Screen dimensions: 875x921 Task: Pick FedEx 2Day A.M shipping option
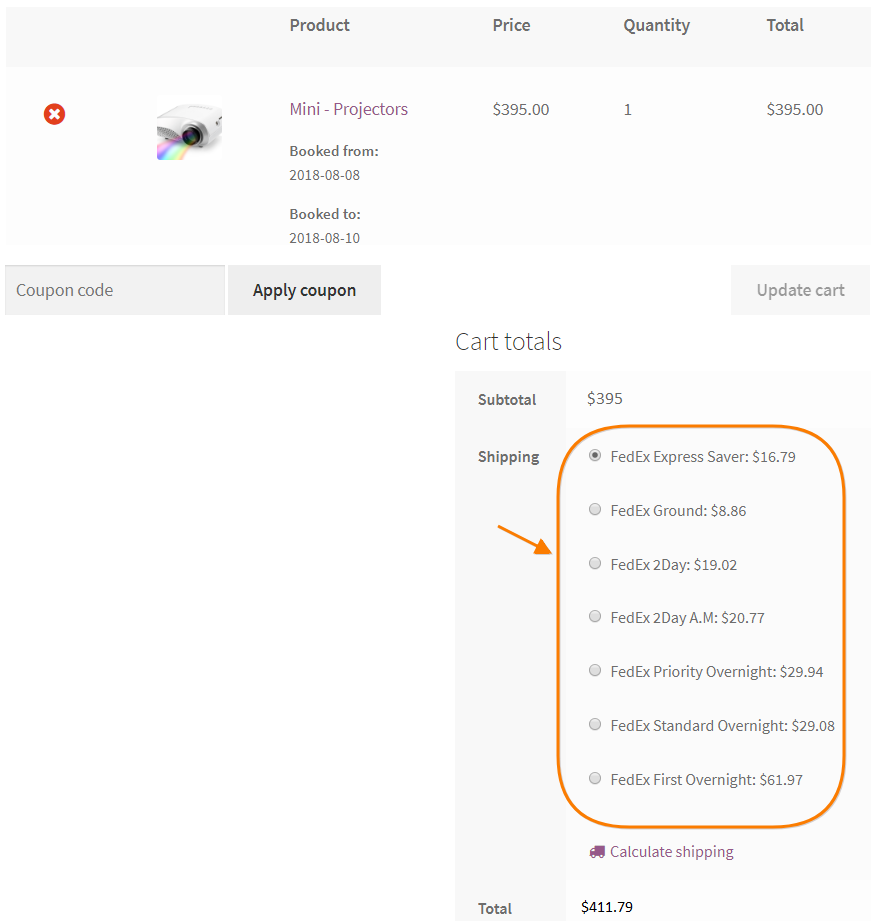(595, 616)
